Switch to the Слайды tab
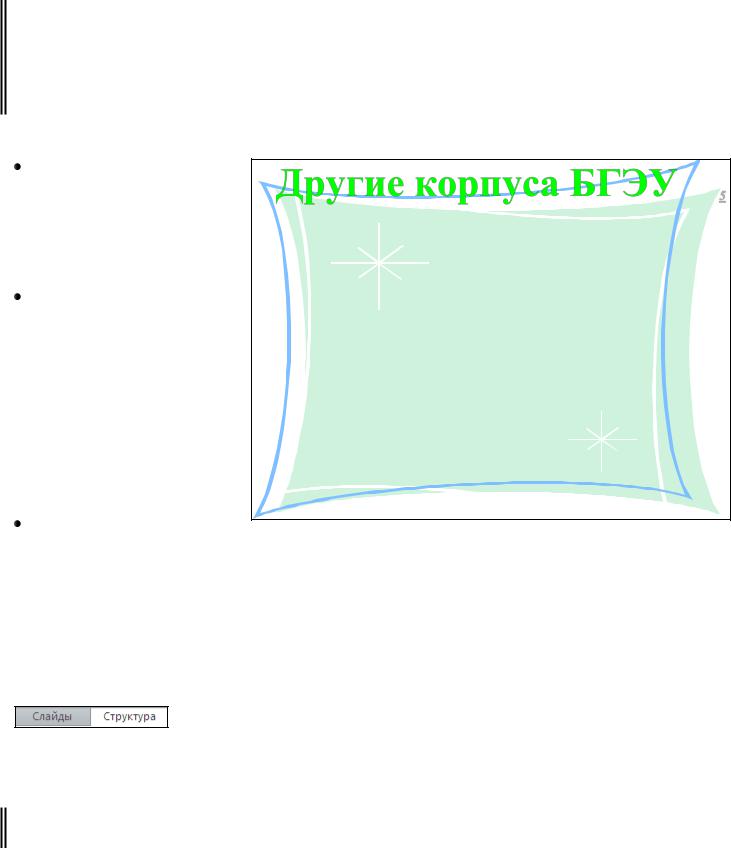The image size is (731, 848). tap(52, 717)
